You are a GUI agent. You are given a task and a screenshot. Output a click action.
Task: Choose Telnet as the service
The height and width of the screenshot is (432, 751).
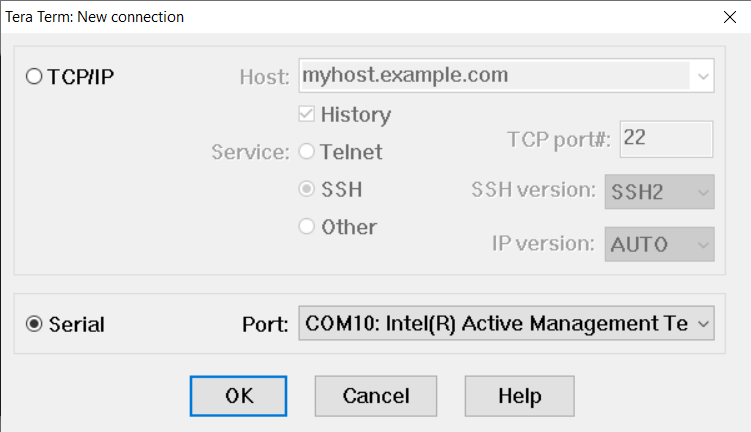307,153
